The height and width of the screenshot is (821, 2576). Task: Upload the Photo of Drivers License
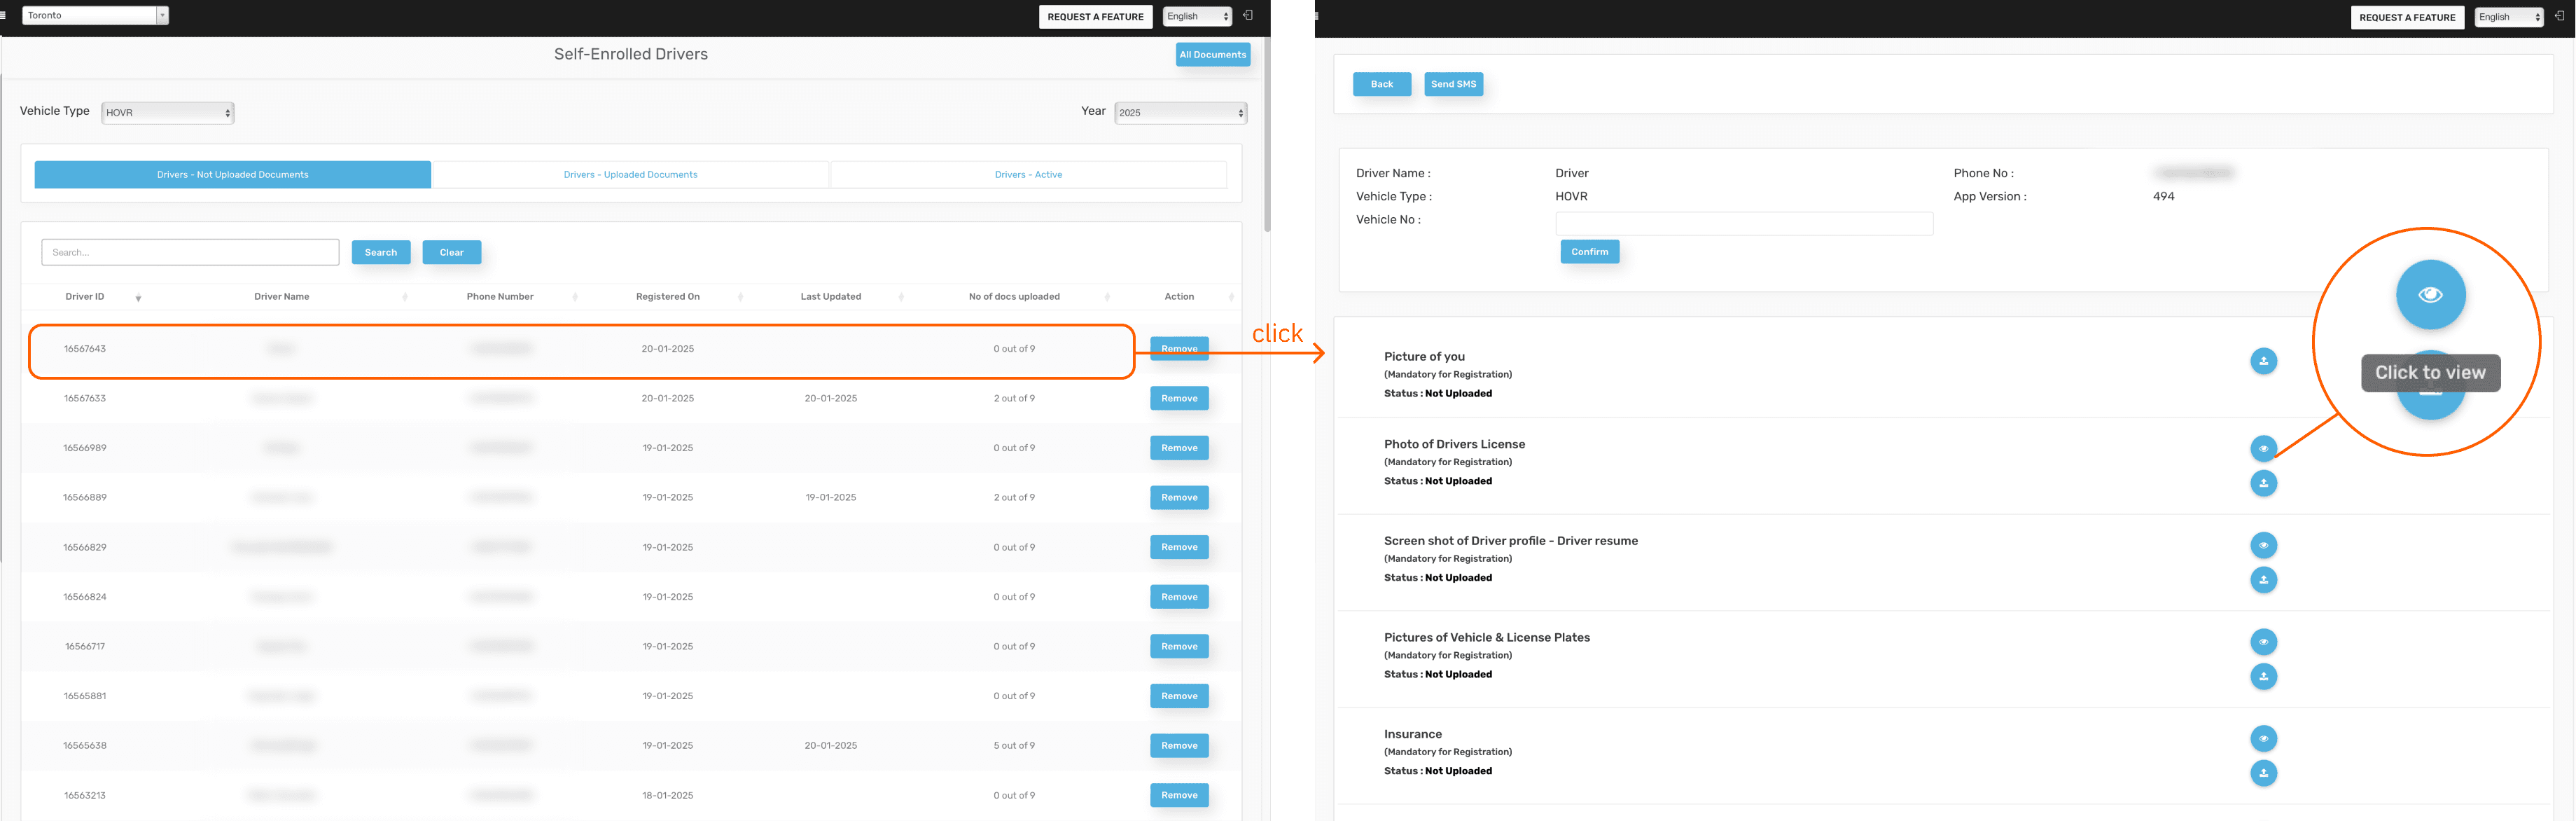tap(2263, 483)
